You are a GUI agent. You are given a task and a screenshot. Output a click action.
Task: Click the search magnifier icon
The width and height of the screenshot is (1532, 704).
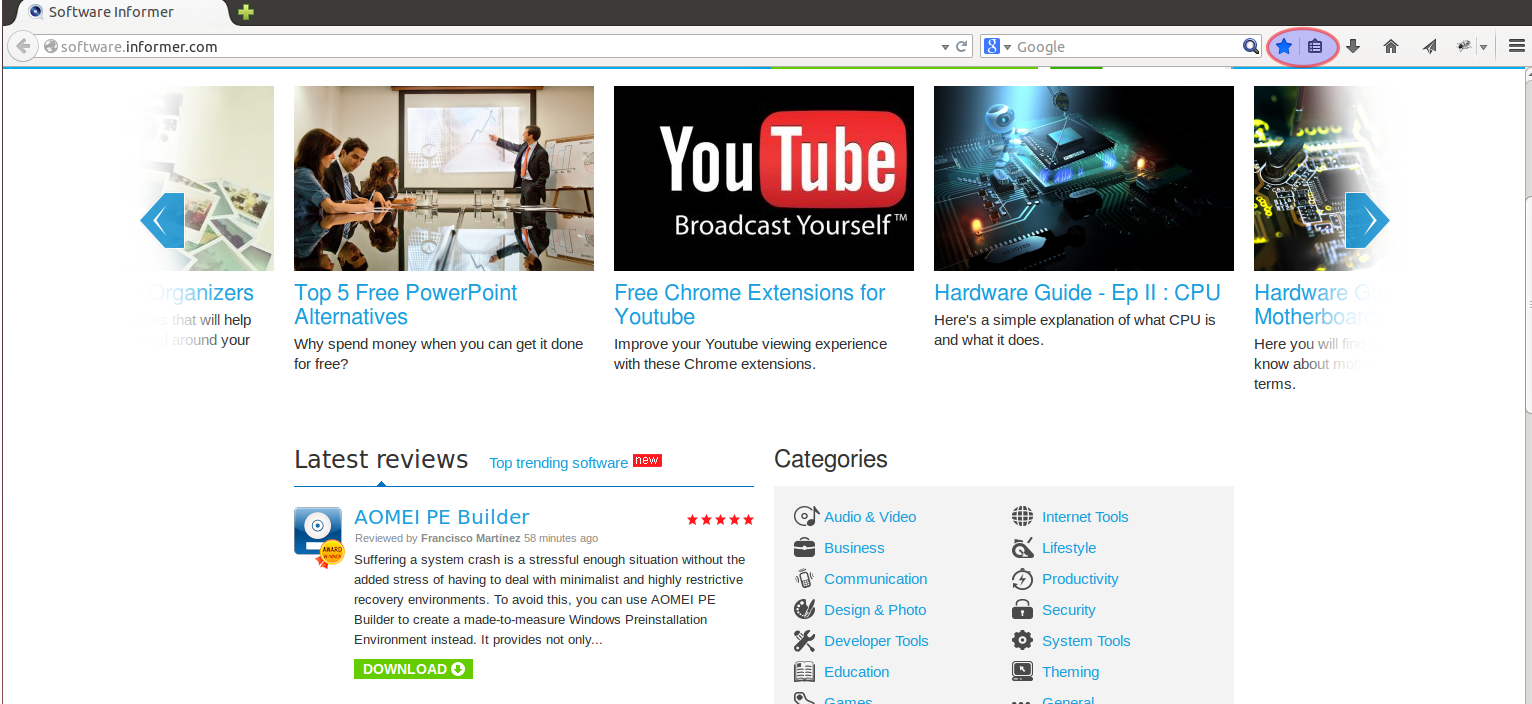(1251, 46)
